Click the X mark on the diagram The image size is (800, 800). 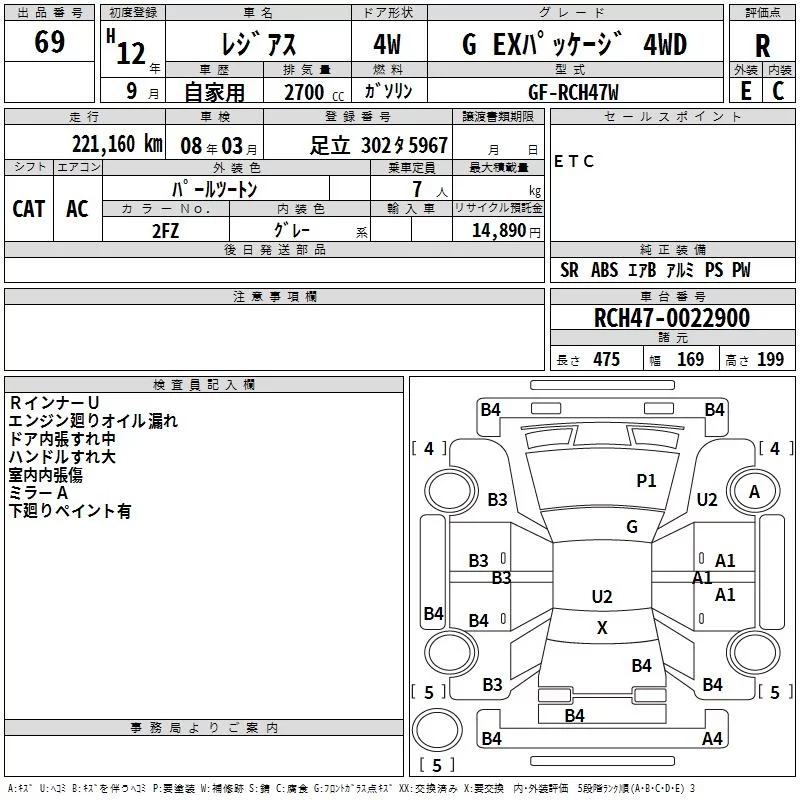point(602,628)
